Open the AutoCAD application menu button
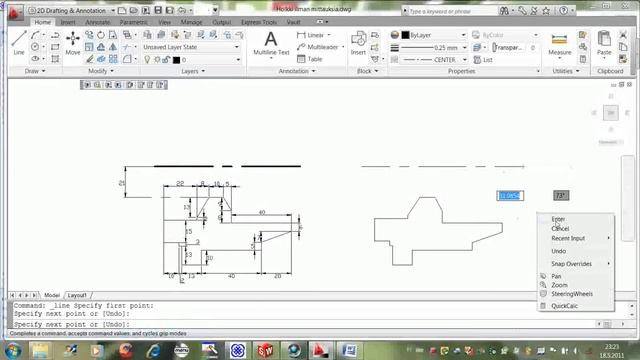 pos(16,12)
